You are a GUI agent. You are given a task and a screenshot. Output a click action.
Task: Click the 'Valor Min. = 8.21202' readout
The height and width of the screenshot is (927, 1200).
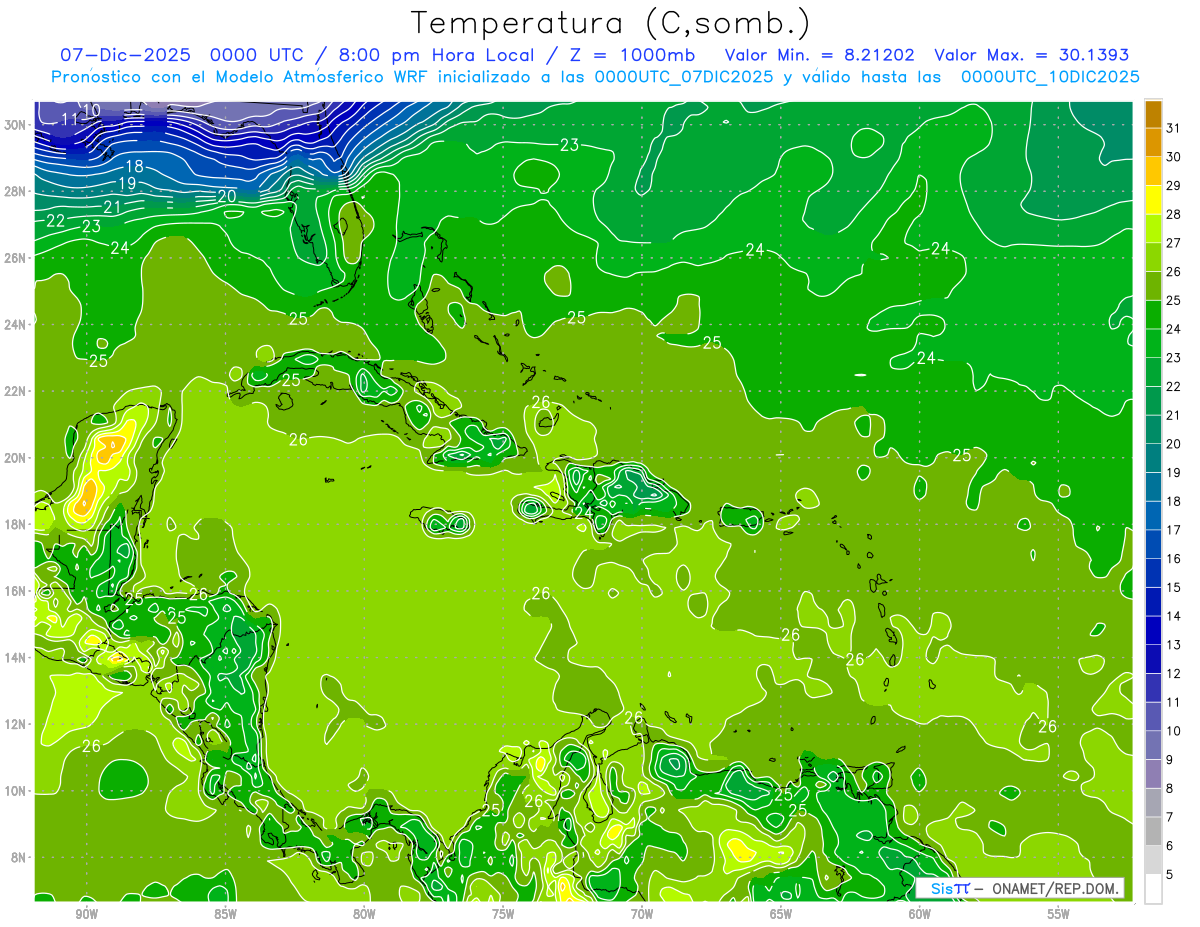coord(820,55)
